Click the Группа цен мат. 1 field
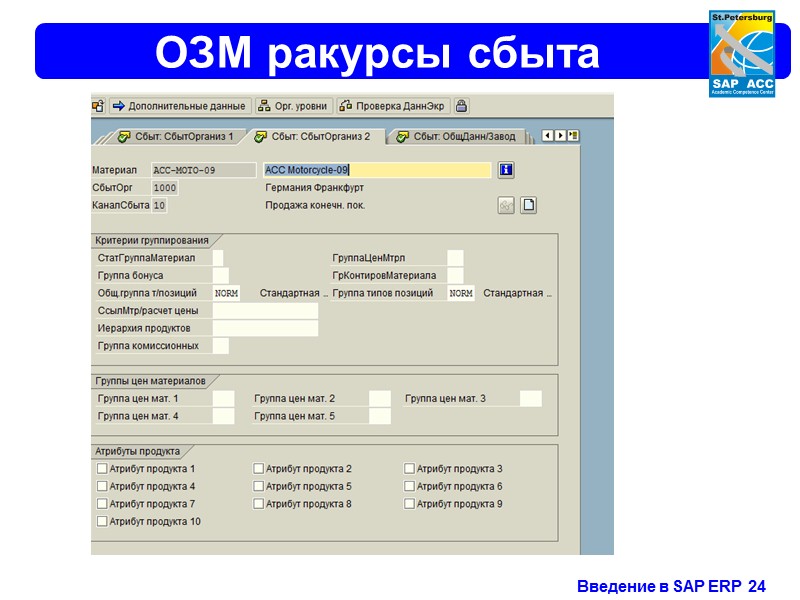 (223, 398)
